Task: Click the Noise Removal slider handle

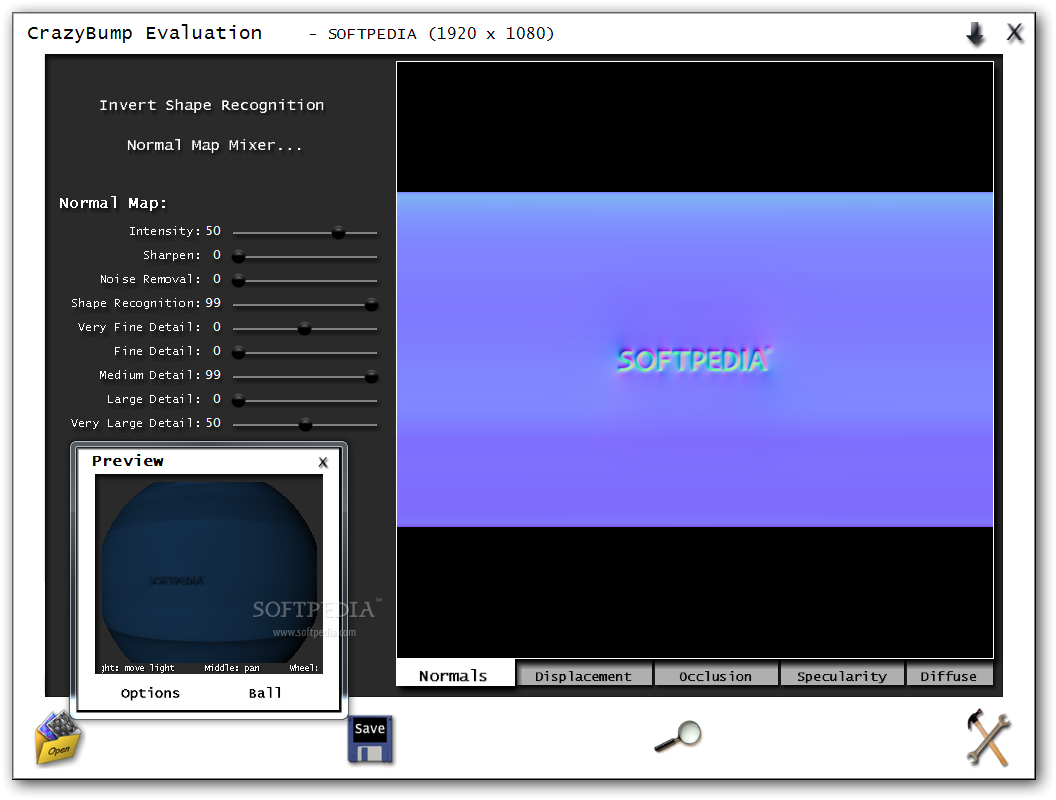Action: click(238, 281)
